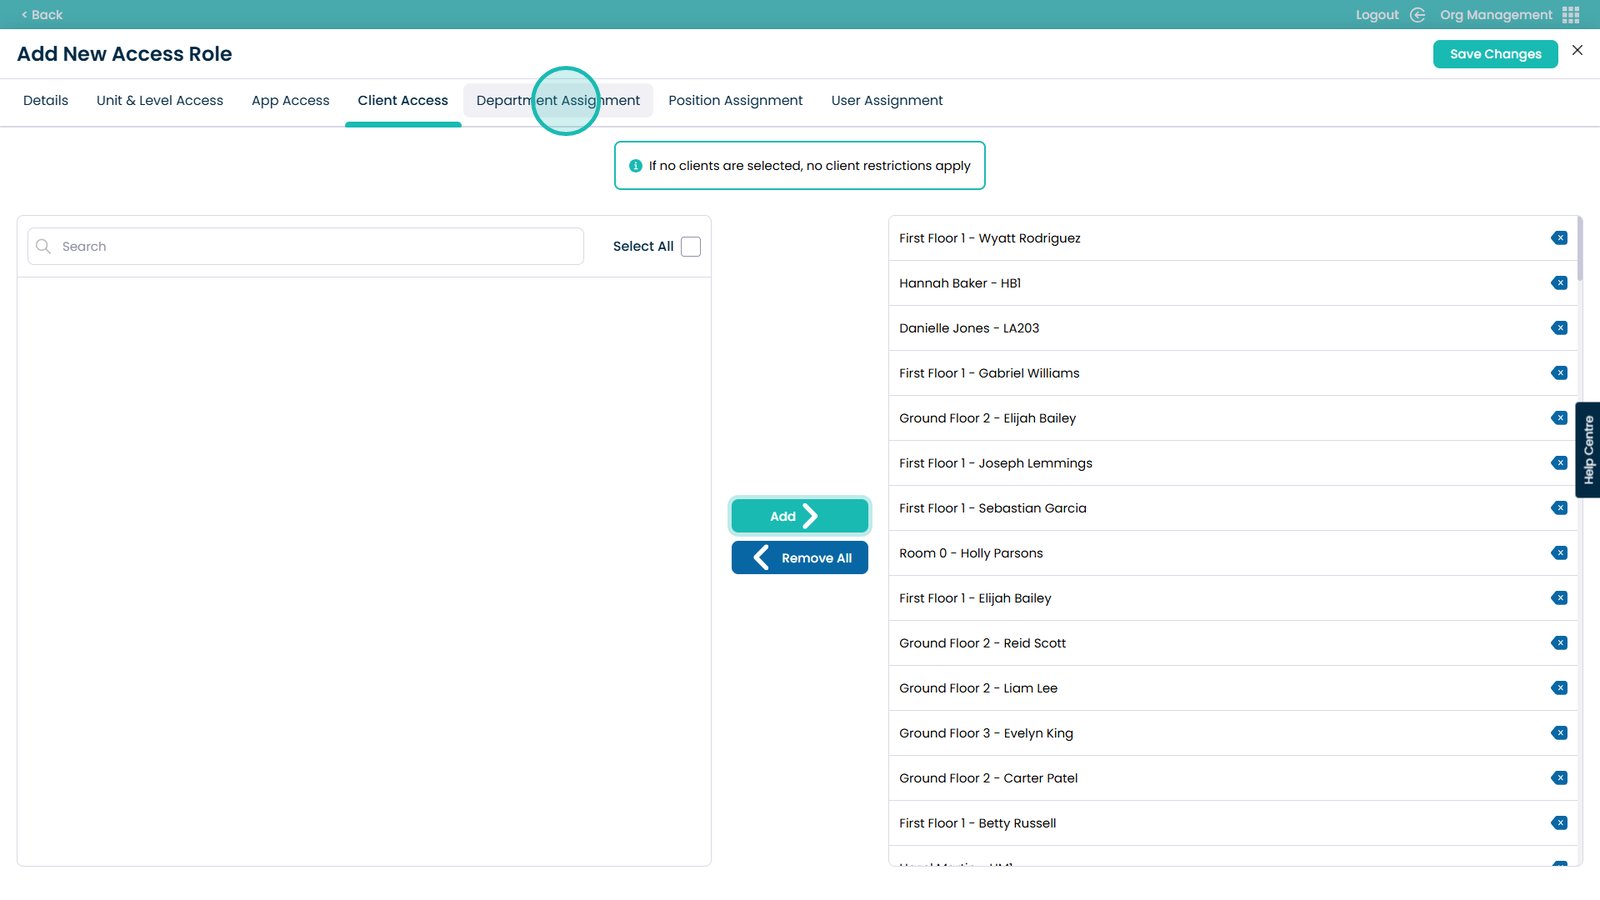This screenshot has height=900, width=1600.
Task: Go Back using top-left link
Action: (x=42, y=15)
